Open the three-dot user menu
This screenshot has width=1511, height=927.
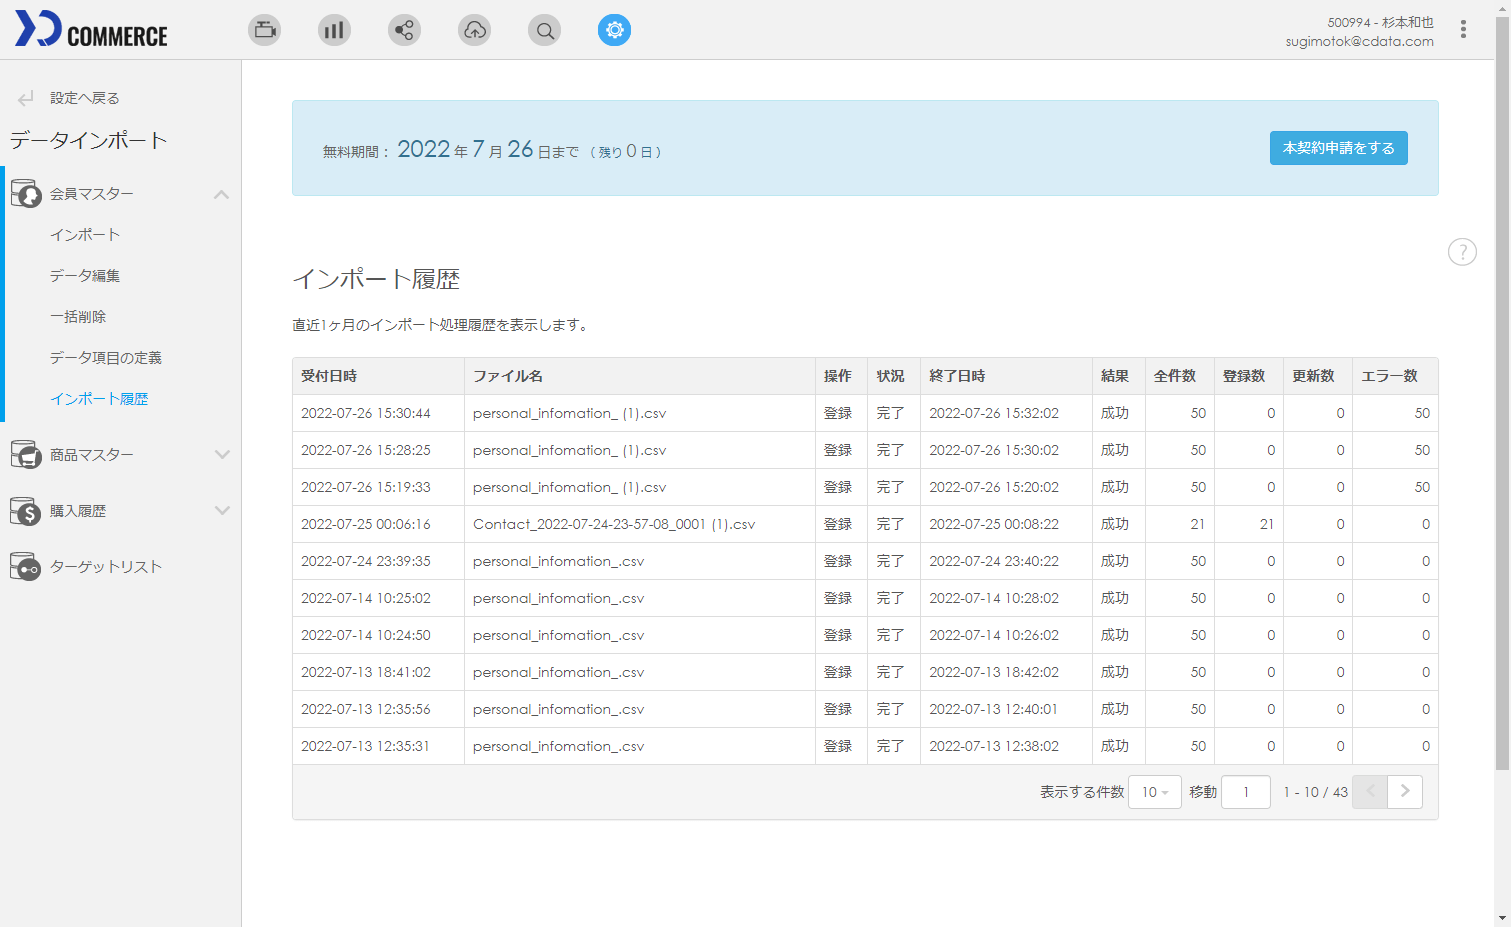point(1463,30)
